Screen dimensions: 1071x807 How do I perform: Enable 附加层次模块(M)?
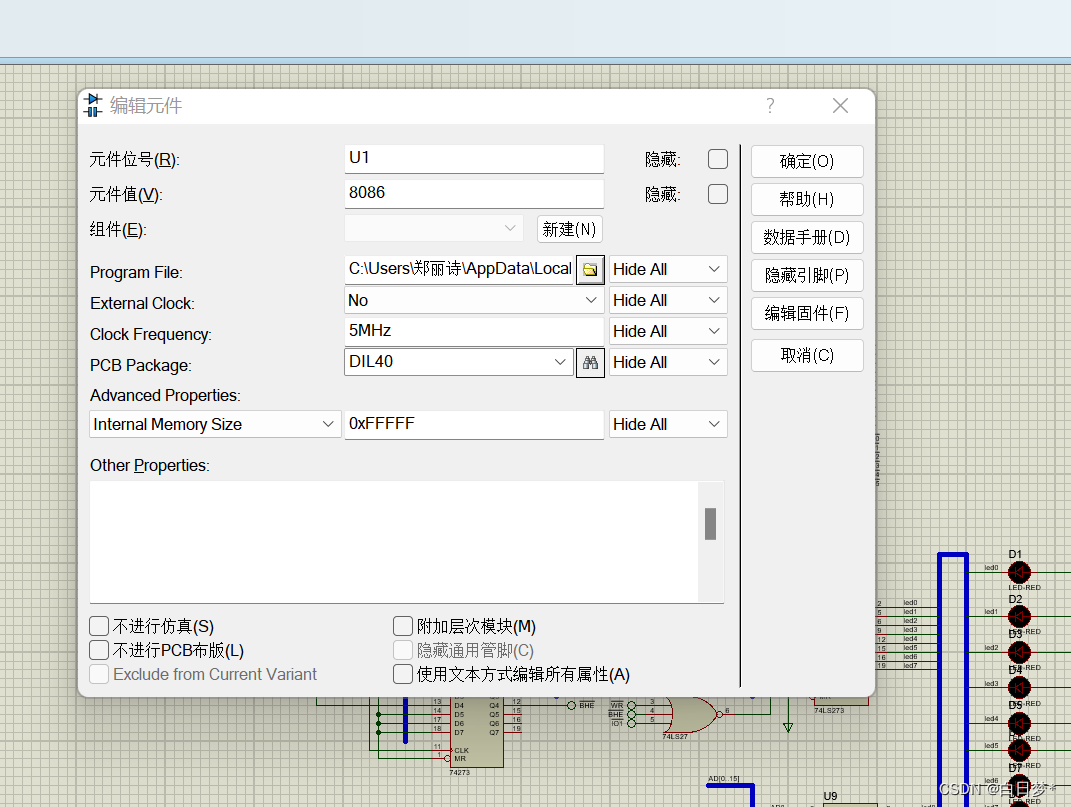[403, 625]
